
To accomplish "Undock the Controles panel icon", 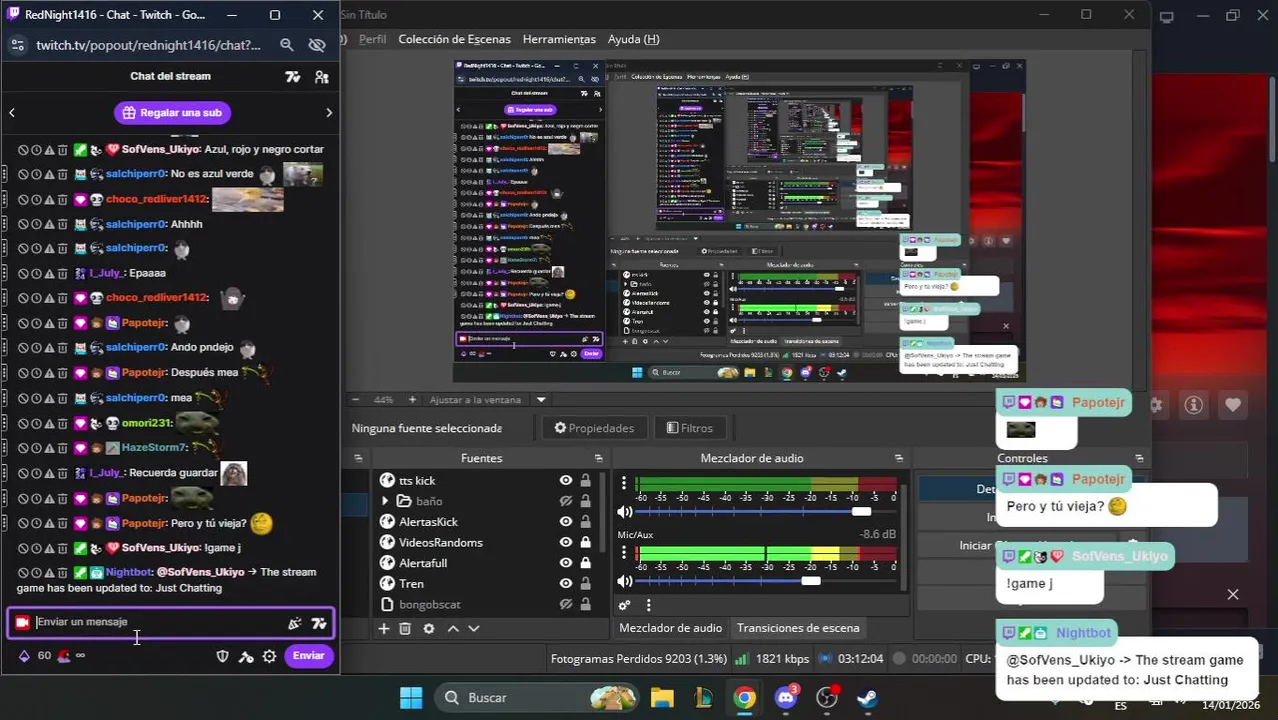I will click(x=1139, y=458).
